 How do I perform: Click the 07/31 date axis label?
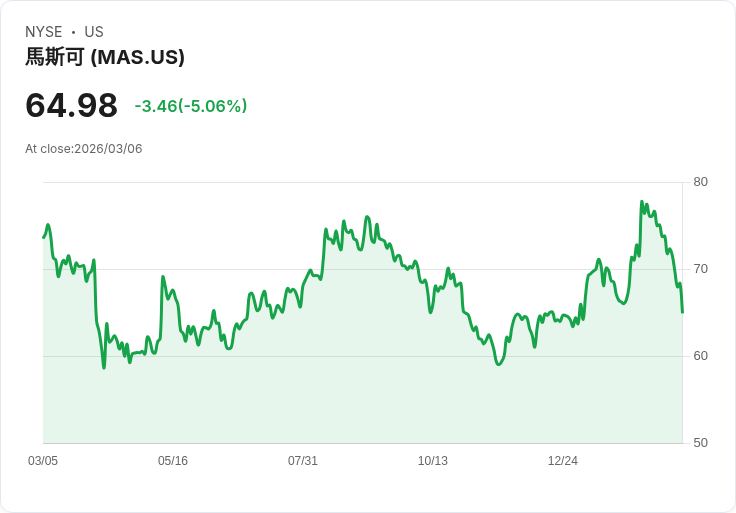[x=303, y=461]
